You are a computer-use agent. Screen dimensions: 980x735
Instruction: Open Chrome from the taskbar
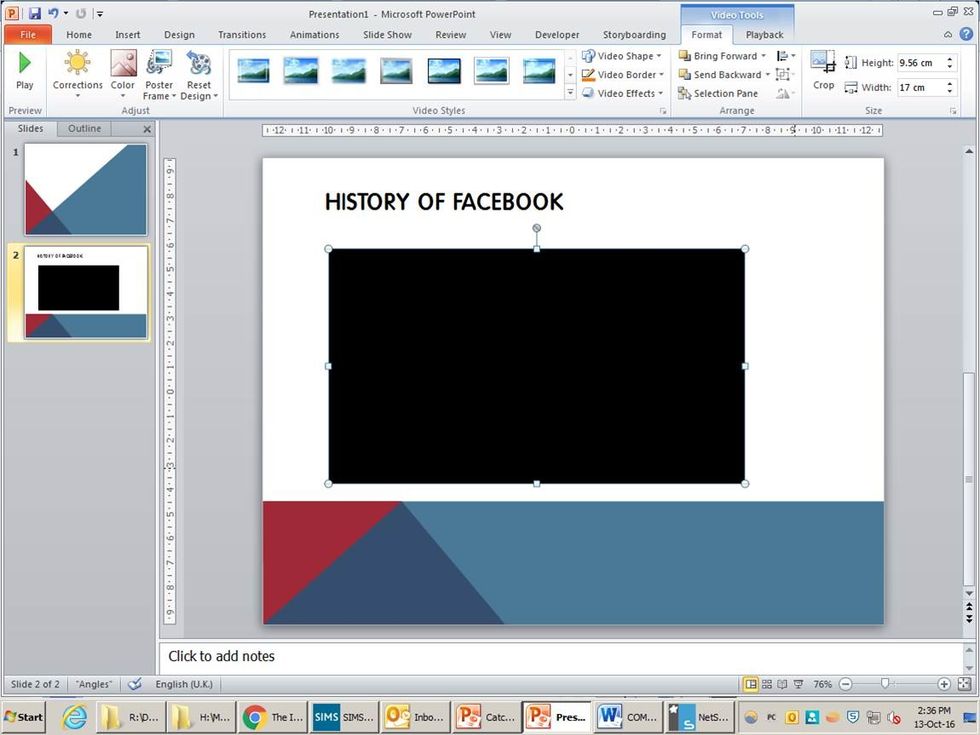pyautogui.click(x=272, y=717)
